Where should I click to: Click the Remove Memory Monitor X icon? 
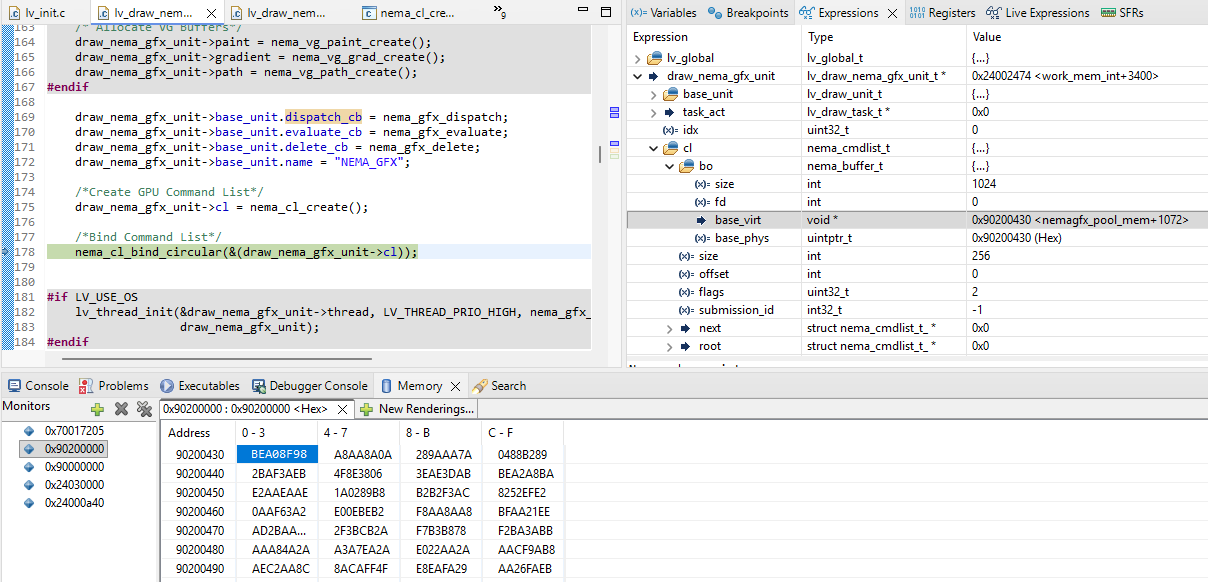click(121, 409)
